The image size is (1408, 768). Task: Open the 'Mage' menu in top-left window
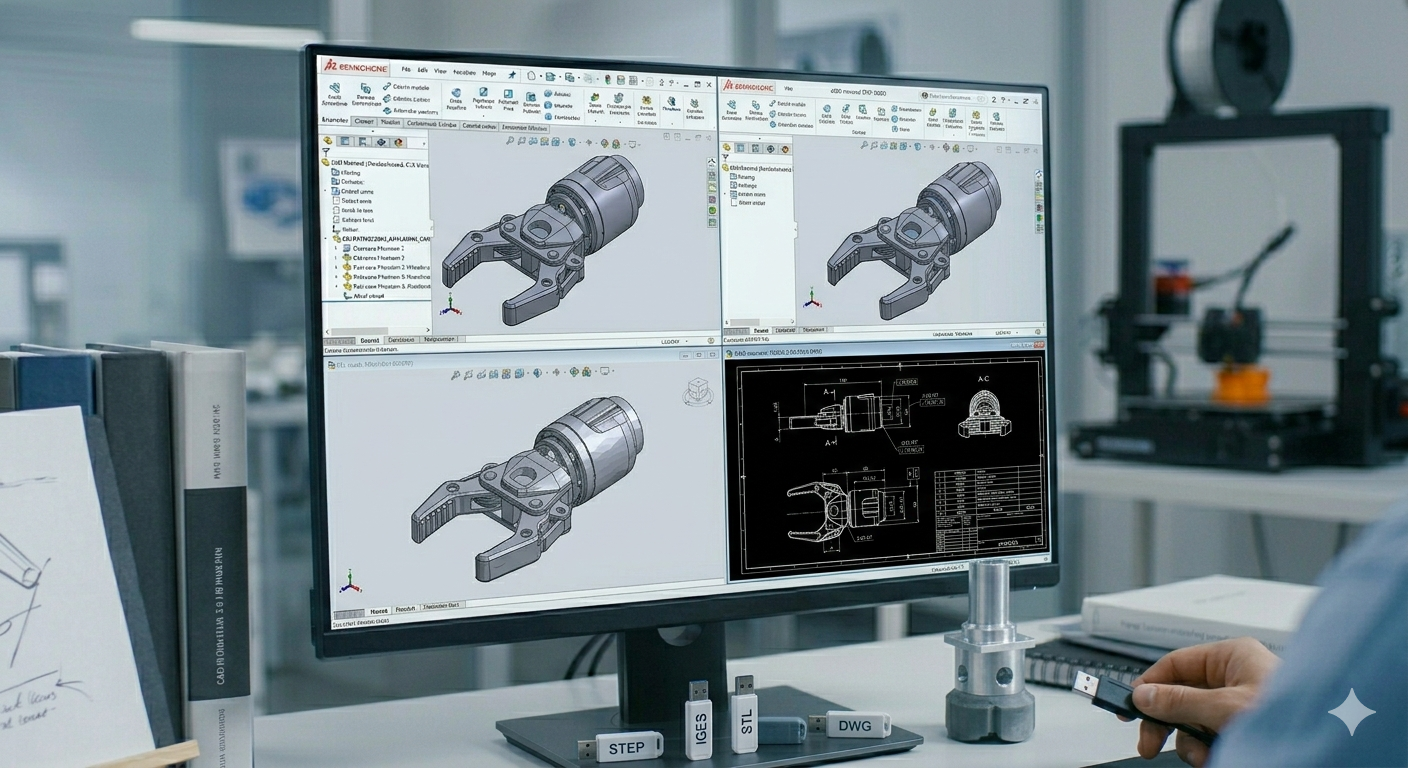click(x=489, y=73)
